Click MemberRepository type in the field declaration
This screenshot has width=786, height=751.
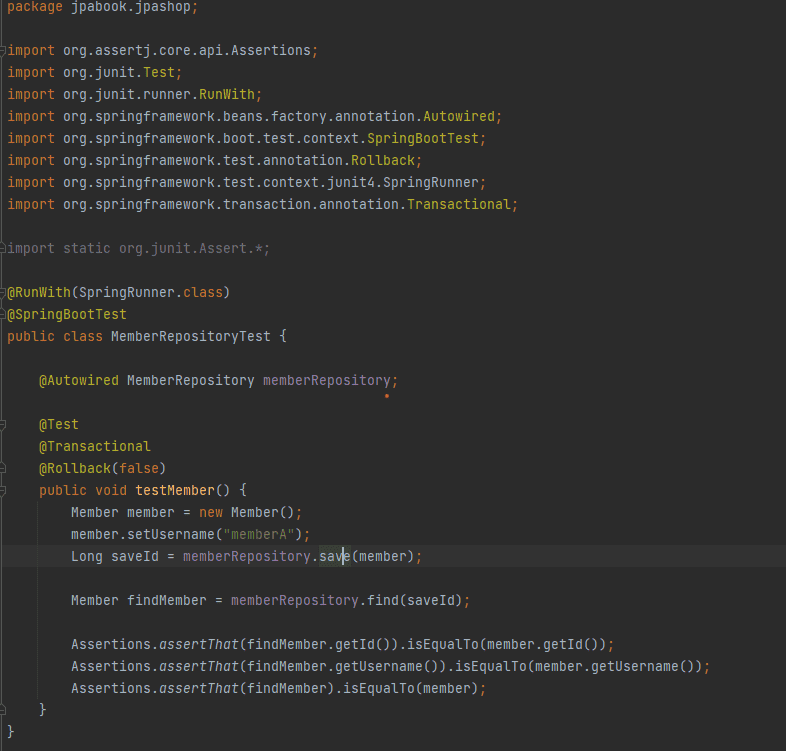pos(190,381)
